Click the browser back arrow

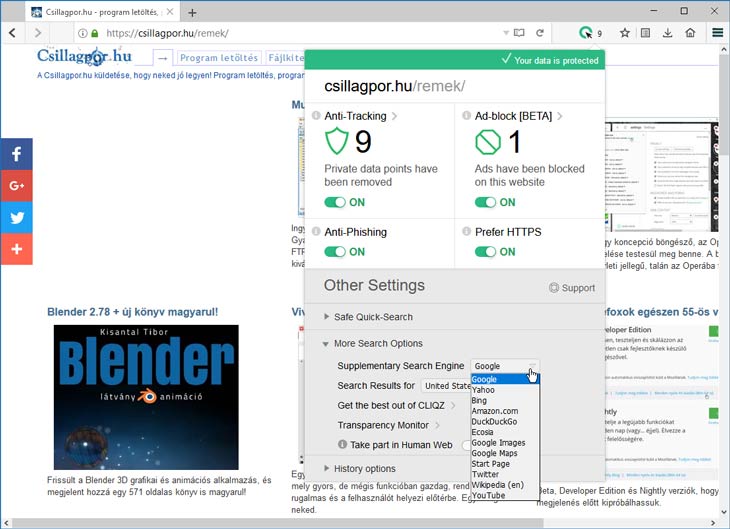tap(12, 33)
